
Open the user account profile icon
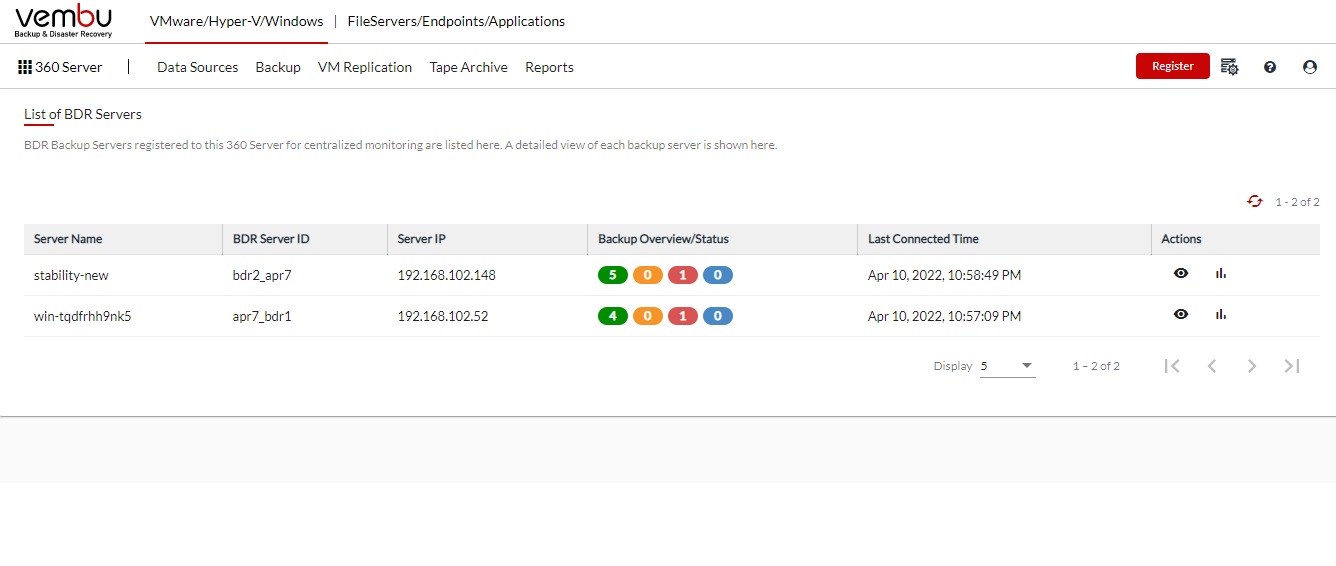point(1310,67)
